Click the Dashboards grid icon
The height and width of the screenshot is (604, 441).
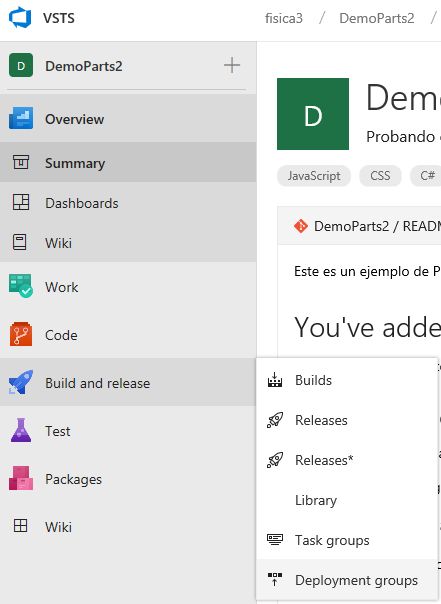[x=21, y=202]
